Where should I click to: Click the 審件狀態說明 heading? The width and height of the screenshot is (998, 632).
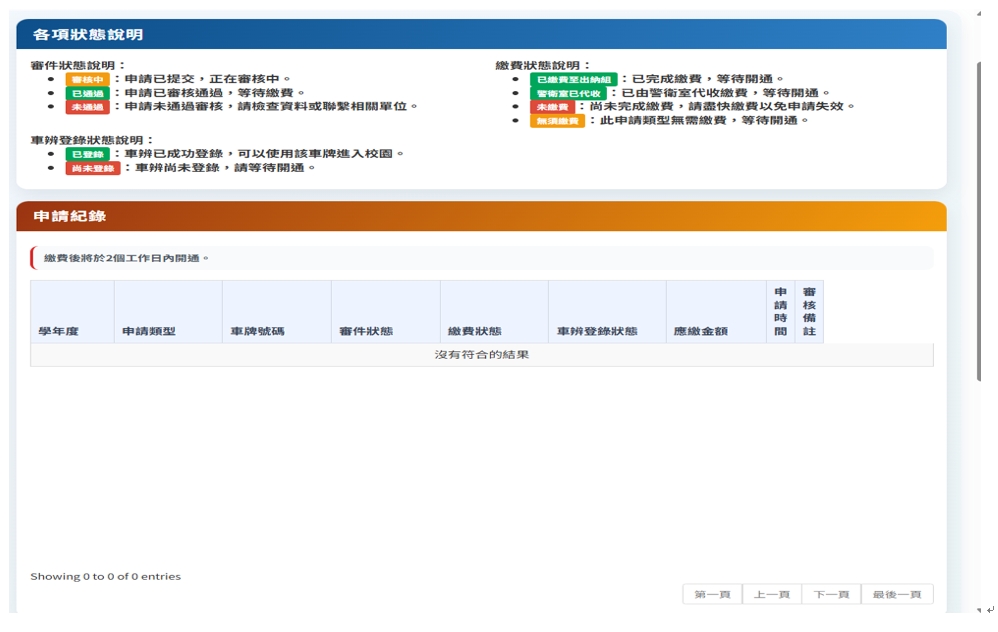78,66
